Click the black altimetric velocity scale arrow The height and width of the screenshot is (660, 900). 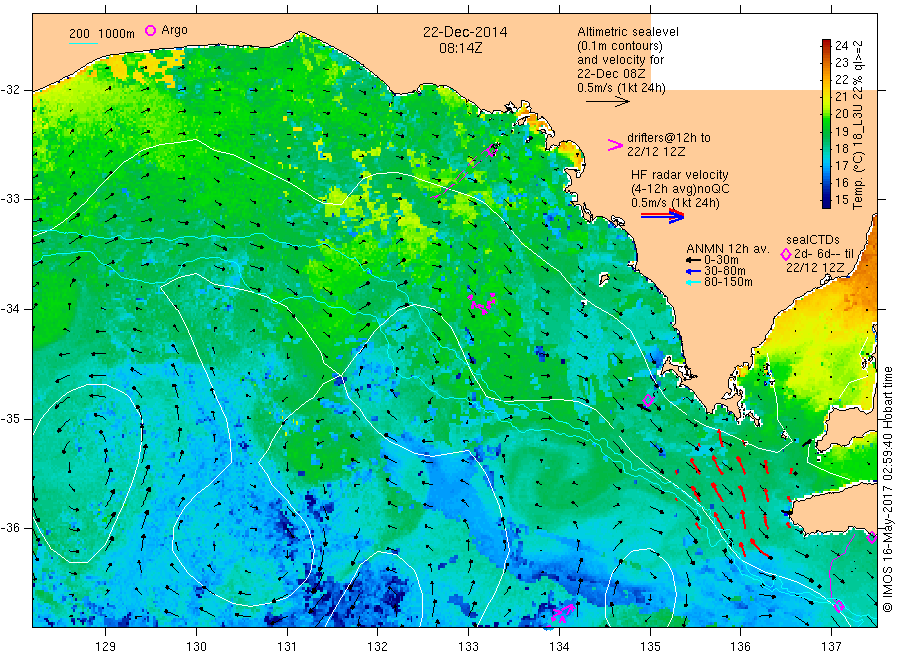pos(608,102)
